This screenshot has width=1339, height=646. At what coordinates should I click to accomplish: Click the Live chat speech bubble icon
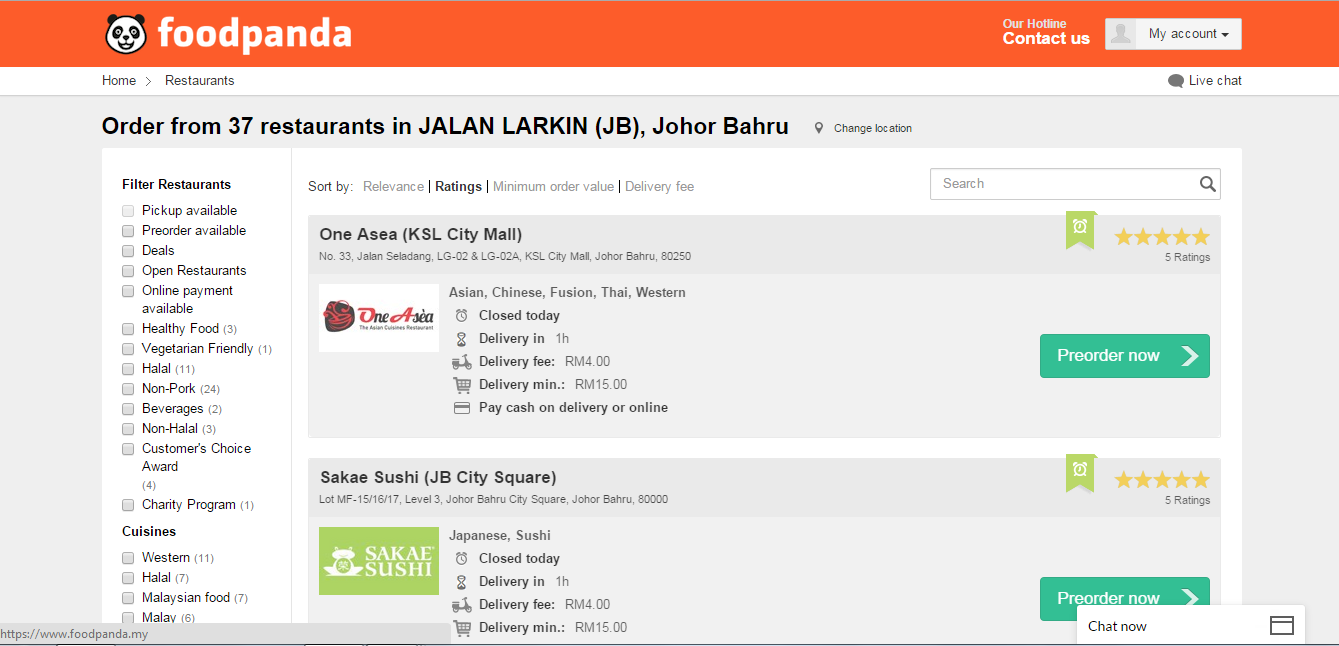1176,81
